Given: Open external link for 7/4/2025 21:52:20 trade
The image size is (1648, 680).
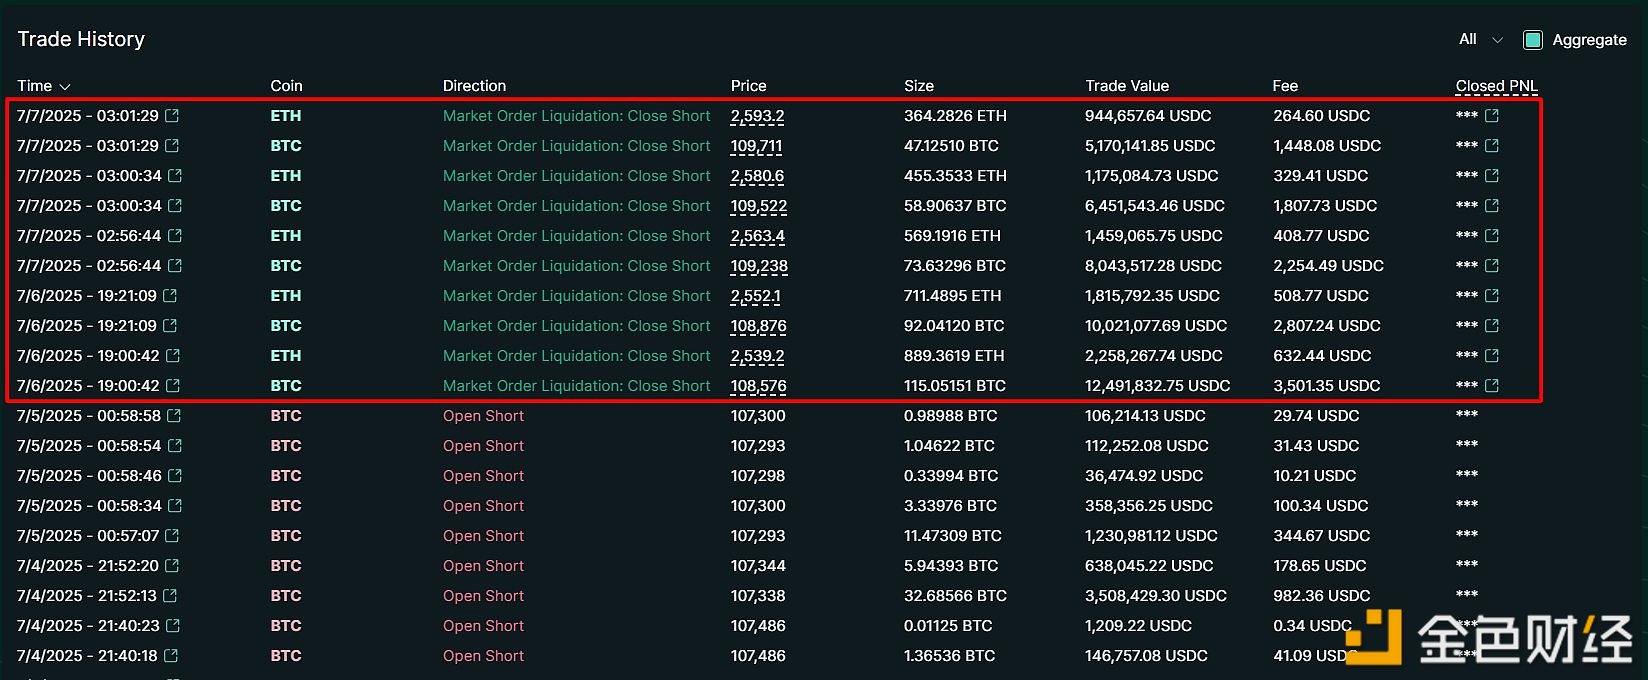Looking at the screenshot, I should coord(172,566).
